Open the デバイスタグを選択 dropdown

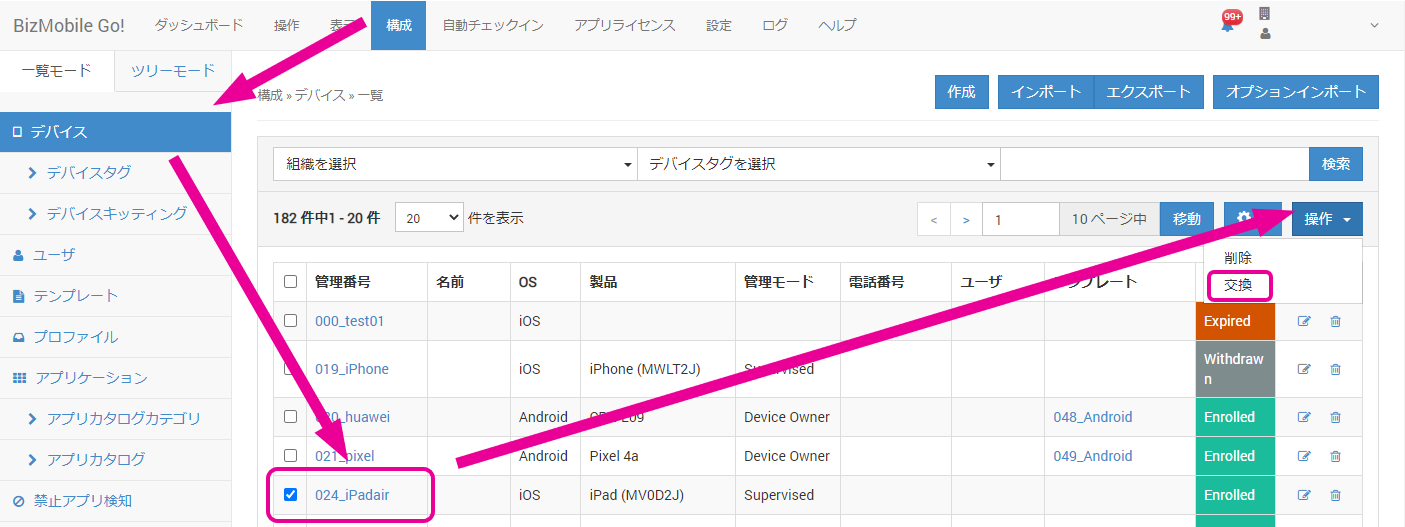(818, 164)
